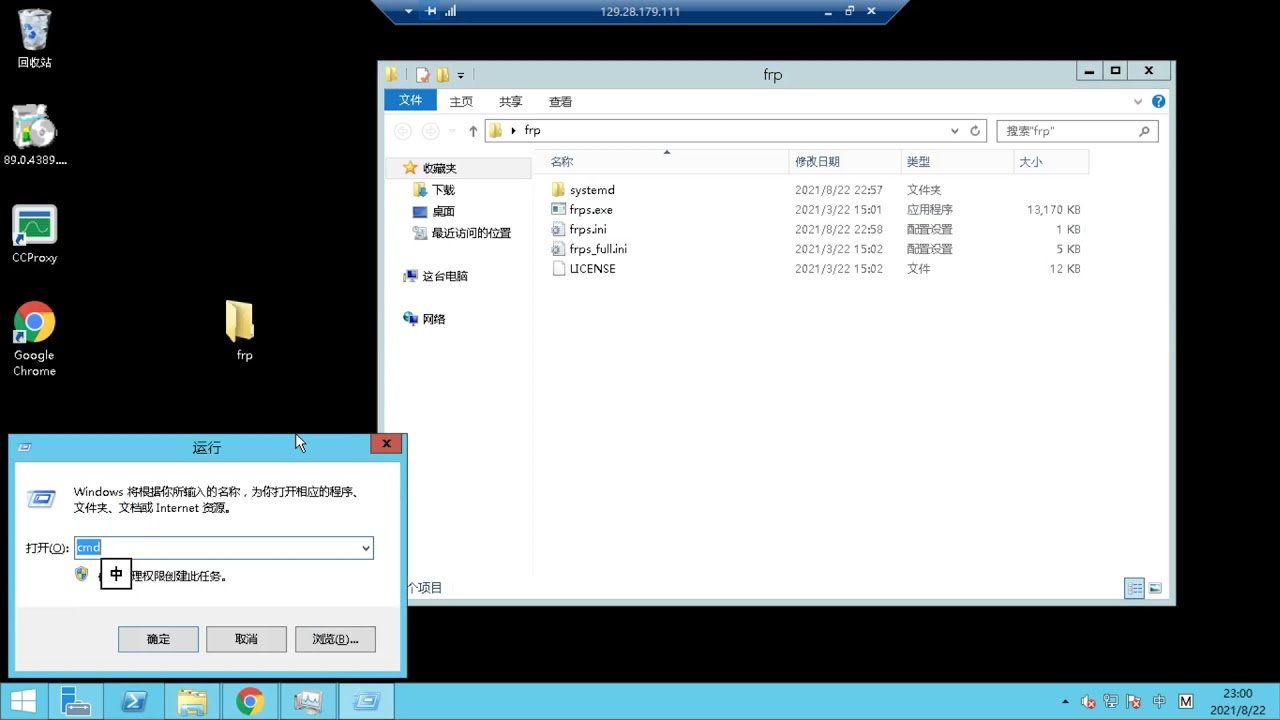The image size is (1280, 720).
Task: Show hidden tray icons arrow
Action: (x=1065, y=702)
